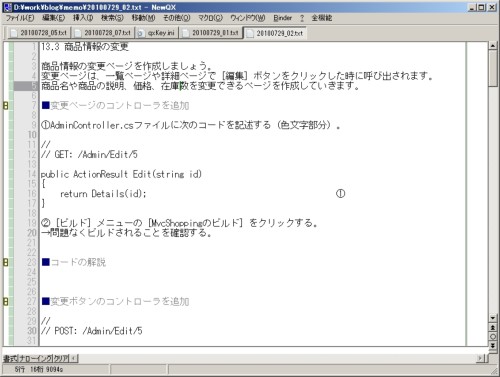Collapse the outline marker on line 7
This screenshot has height=377, width=500.
click(x=6, y=106)
